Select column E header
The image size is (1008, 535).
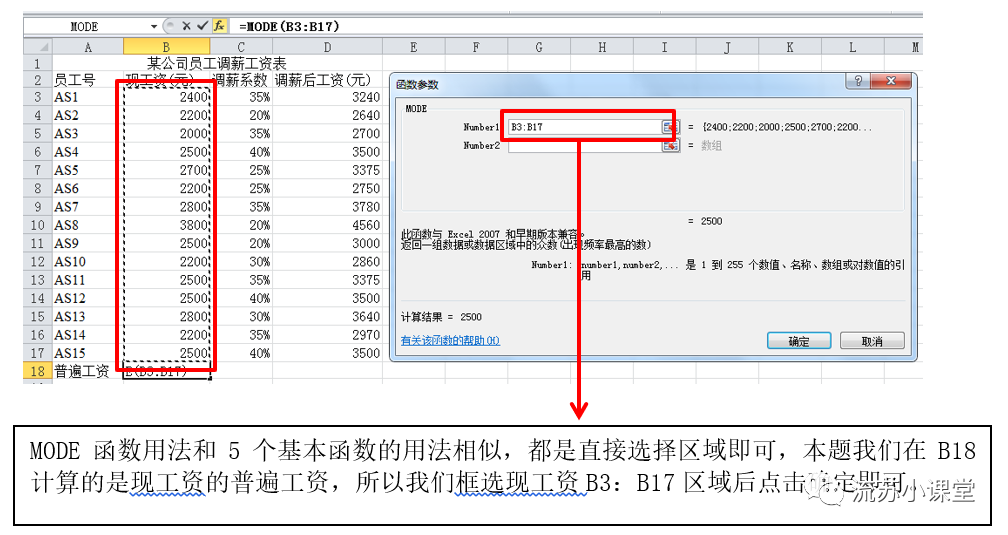tap(413, 47)
